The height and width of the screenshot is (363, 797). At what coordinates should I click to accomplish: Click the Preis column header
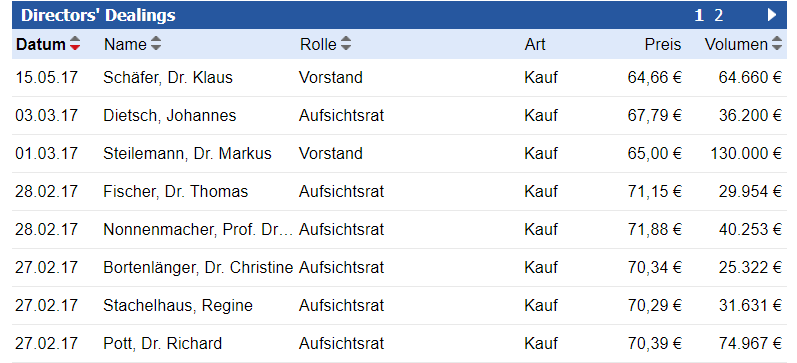click(x=663, y=44)
